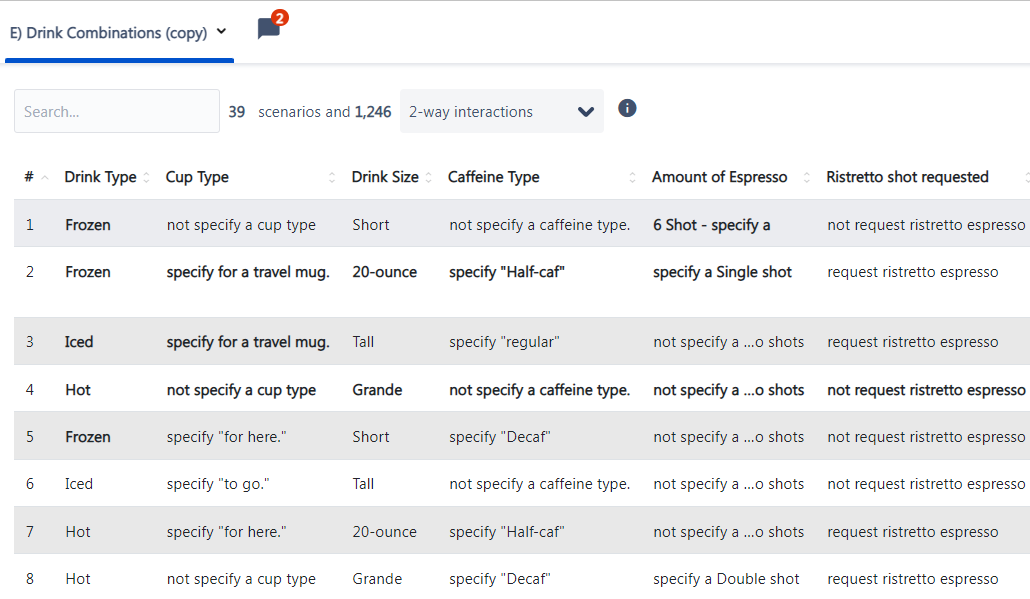Screen dimensions: 1030x599
Task: Sort by the # column arrow
Action: pos(45,177)
